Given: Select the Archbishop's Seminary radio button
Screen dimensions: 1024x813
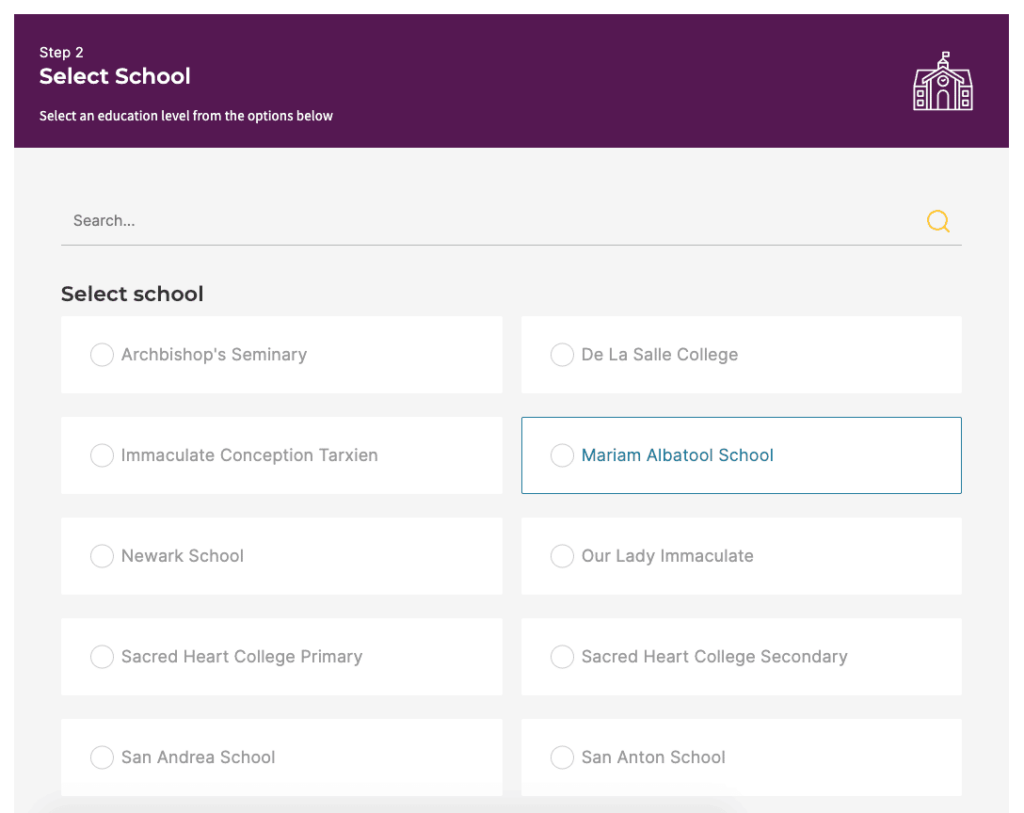Looking at the screenshot, I should tap(102, 355).
